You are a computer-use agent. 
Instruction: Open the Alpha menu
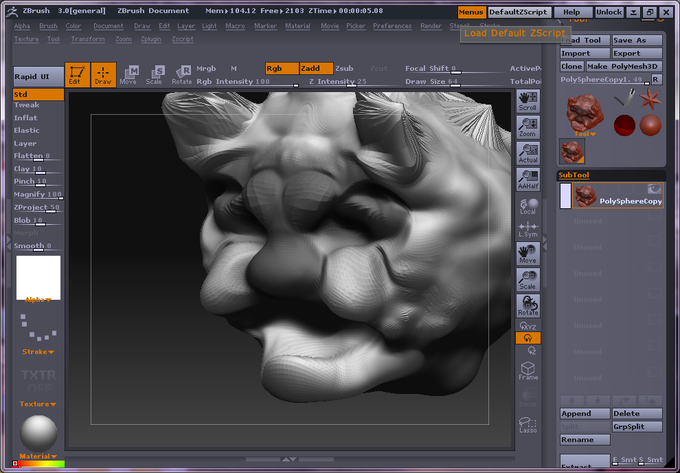22,26
